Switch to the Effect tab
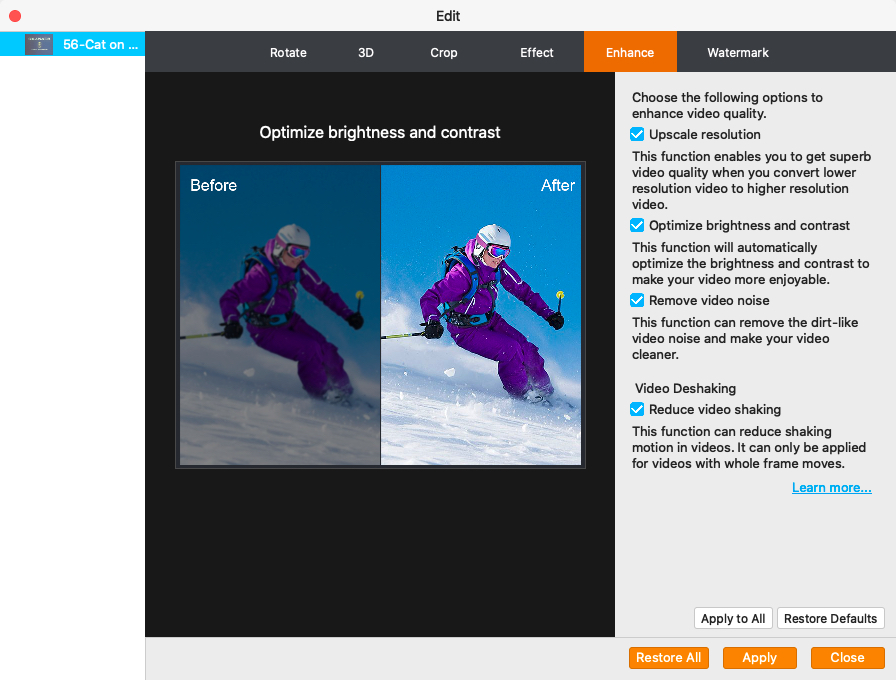Screen dimensions: 896x680 [x=537, y=53]
